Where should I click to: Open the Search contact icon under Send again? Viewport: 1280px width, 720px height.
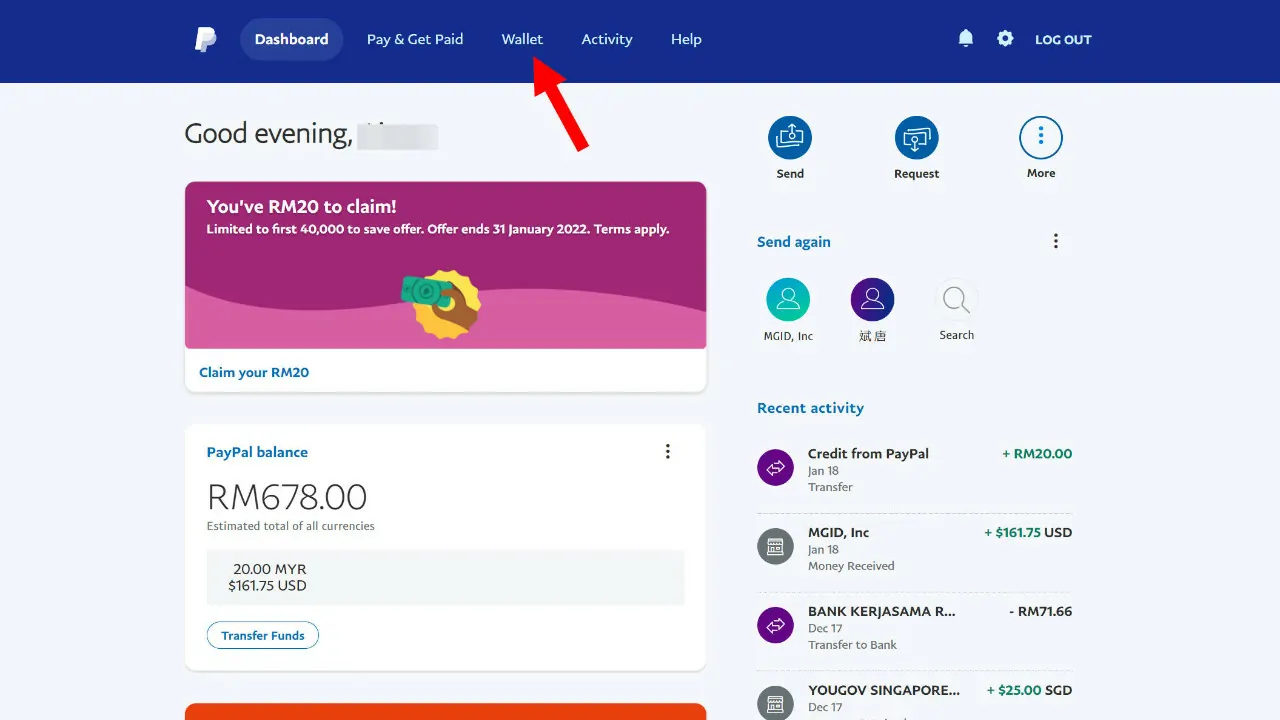click(x=956, y=300)
